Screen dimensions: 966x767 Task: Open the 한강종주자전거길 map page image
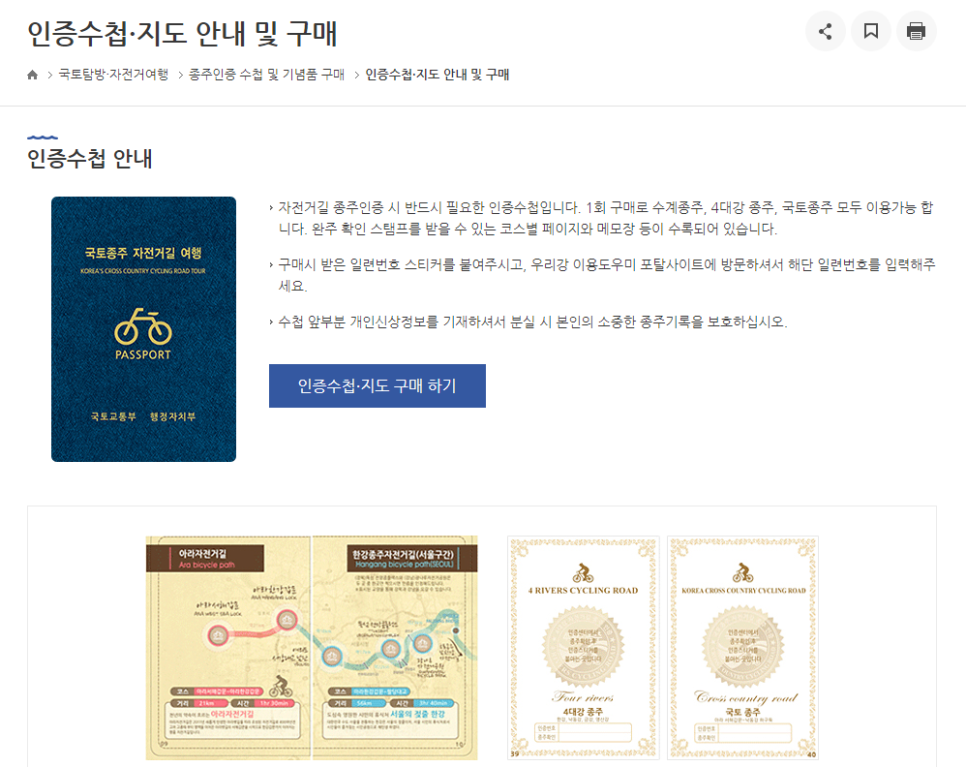pos(395,647)
